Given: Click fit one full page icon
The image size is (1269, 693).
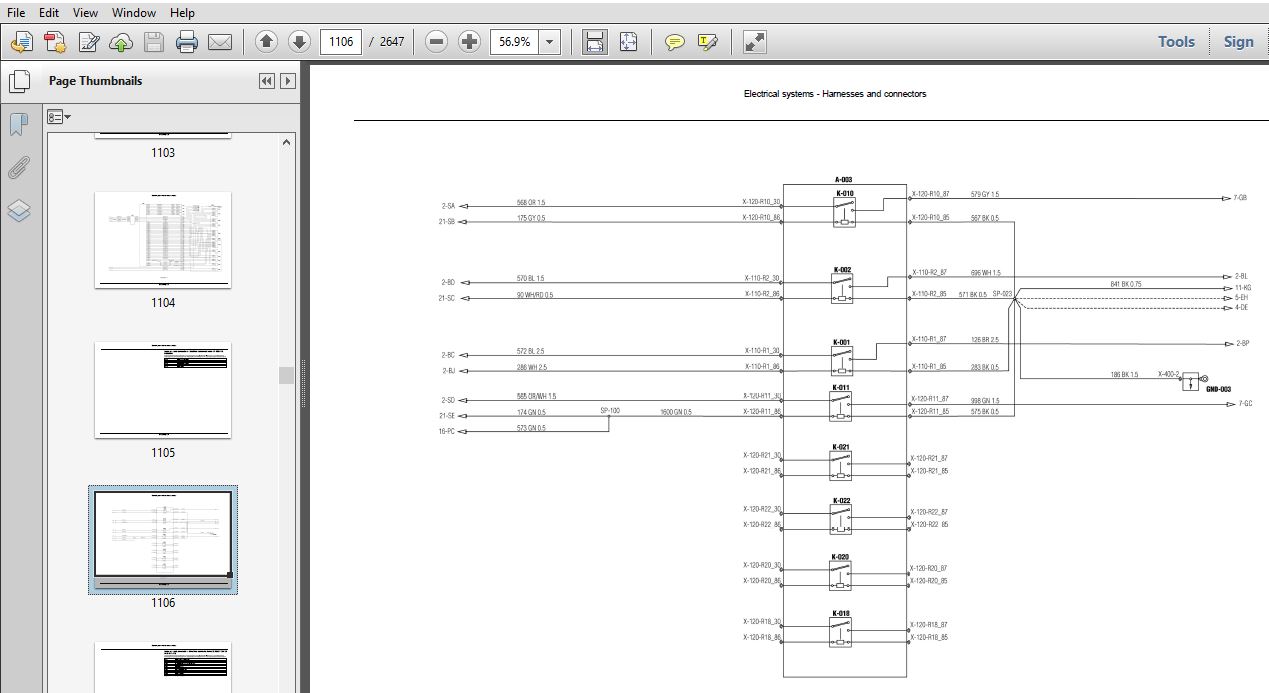Looking at the screenshot, I should point(628,42).
